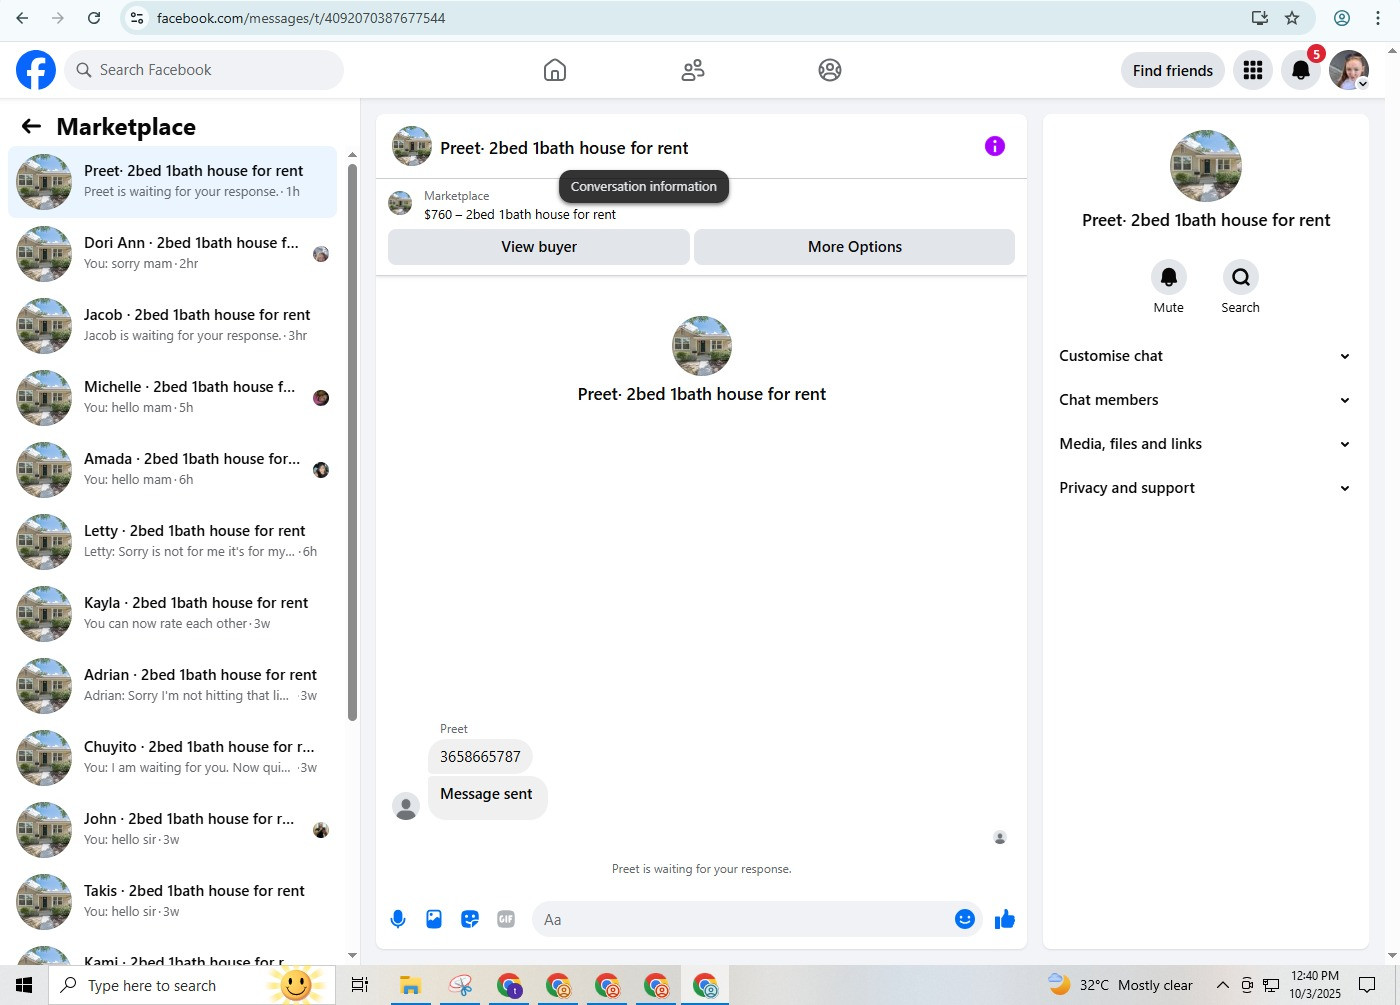The image size is (1400, 1005).
Task: Click the browser address bar URL
Action: 301,18
